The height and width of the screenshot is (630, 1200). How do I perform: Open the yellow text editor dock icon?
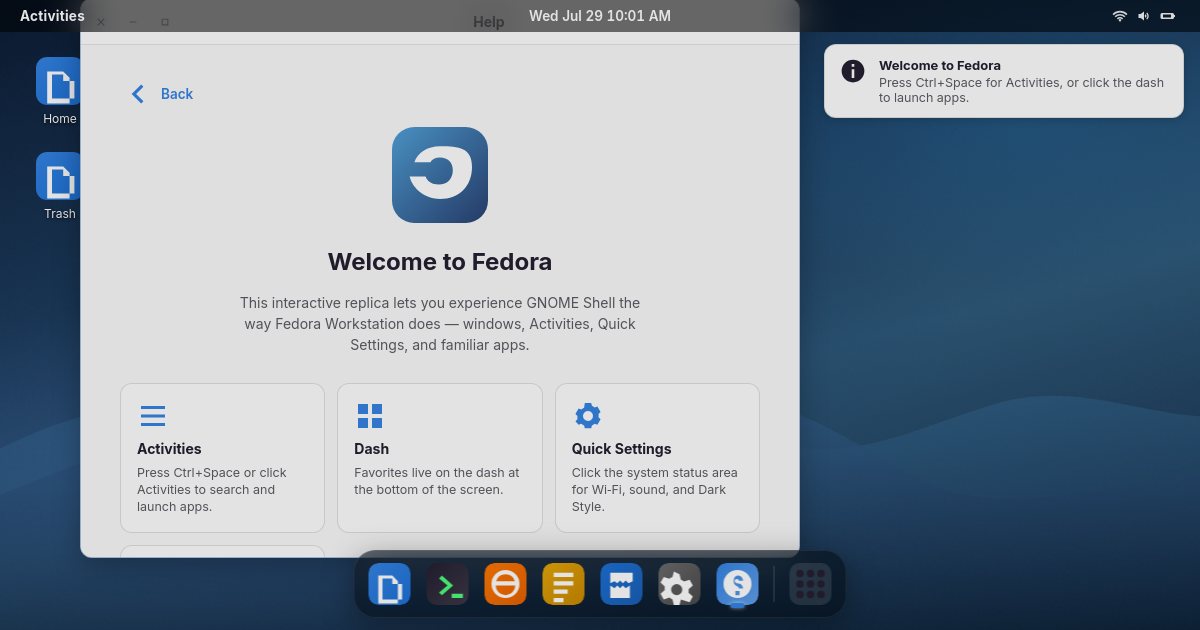[x=563, y=584]
